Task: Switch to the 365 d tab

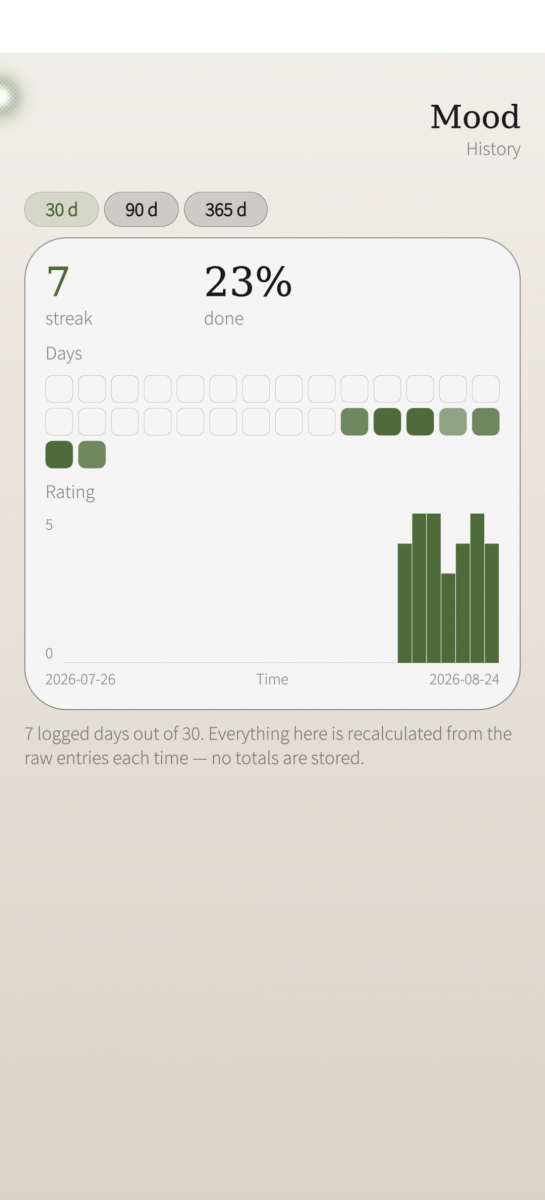Action: click(x=225, y=210)
